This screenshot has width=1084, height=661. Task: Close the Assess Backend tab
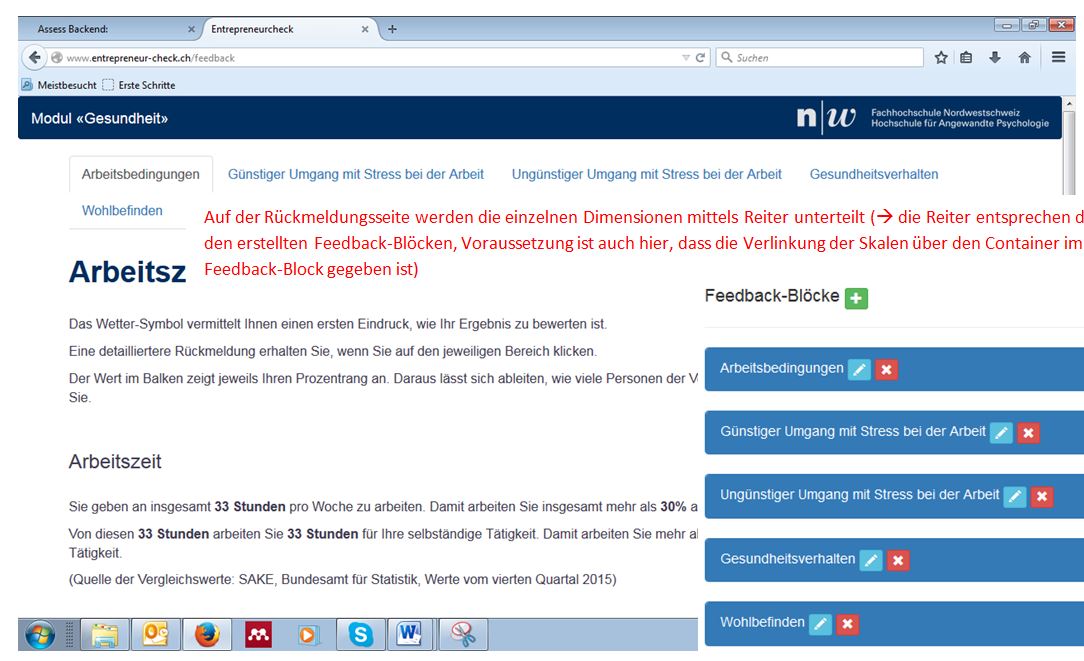[191, 29]
